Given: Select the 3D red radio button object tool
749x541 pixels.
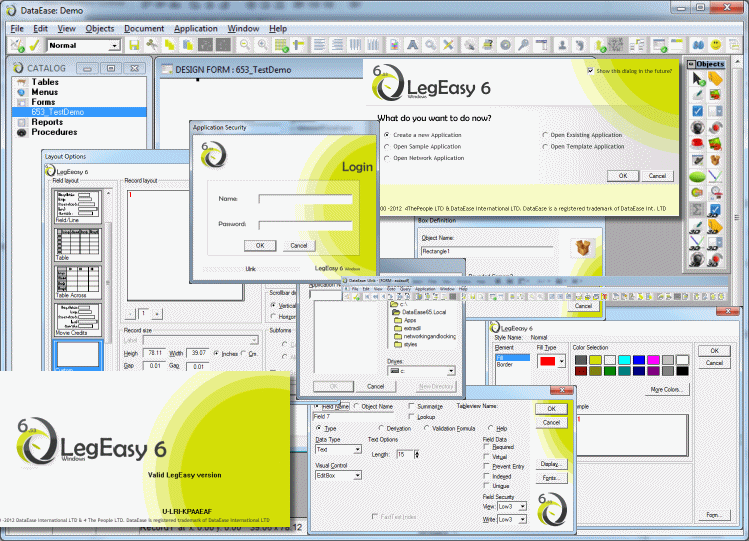Looking at the screenshot, I should [715, 259].
